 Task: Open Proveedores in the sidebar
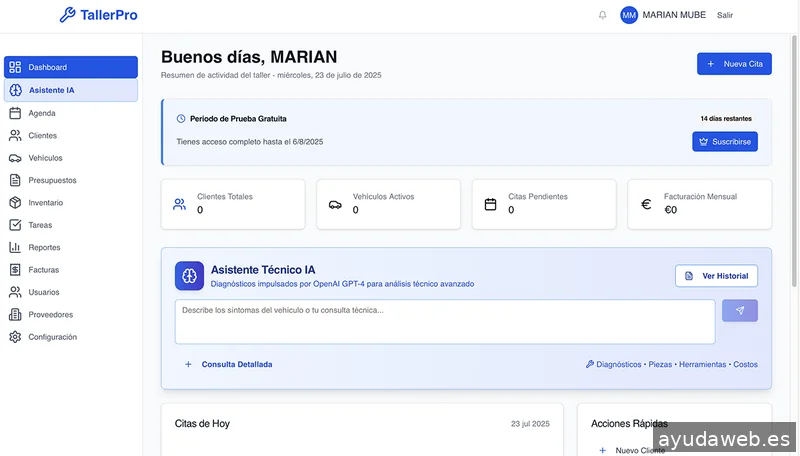(71, 315)
